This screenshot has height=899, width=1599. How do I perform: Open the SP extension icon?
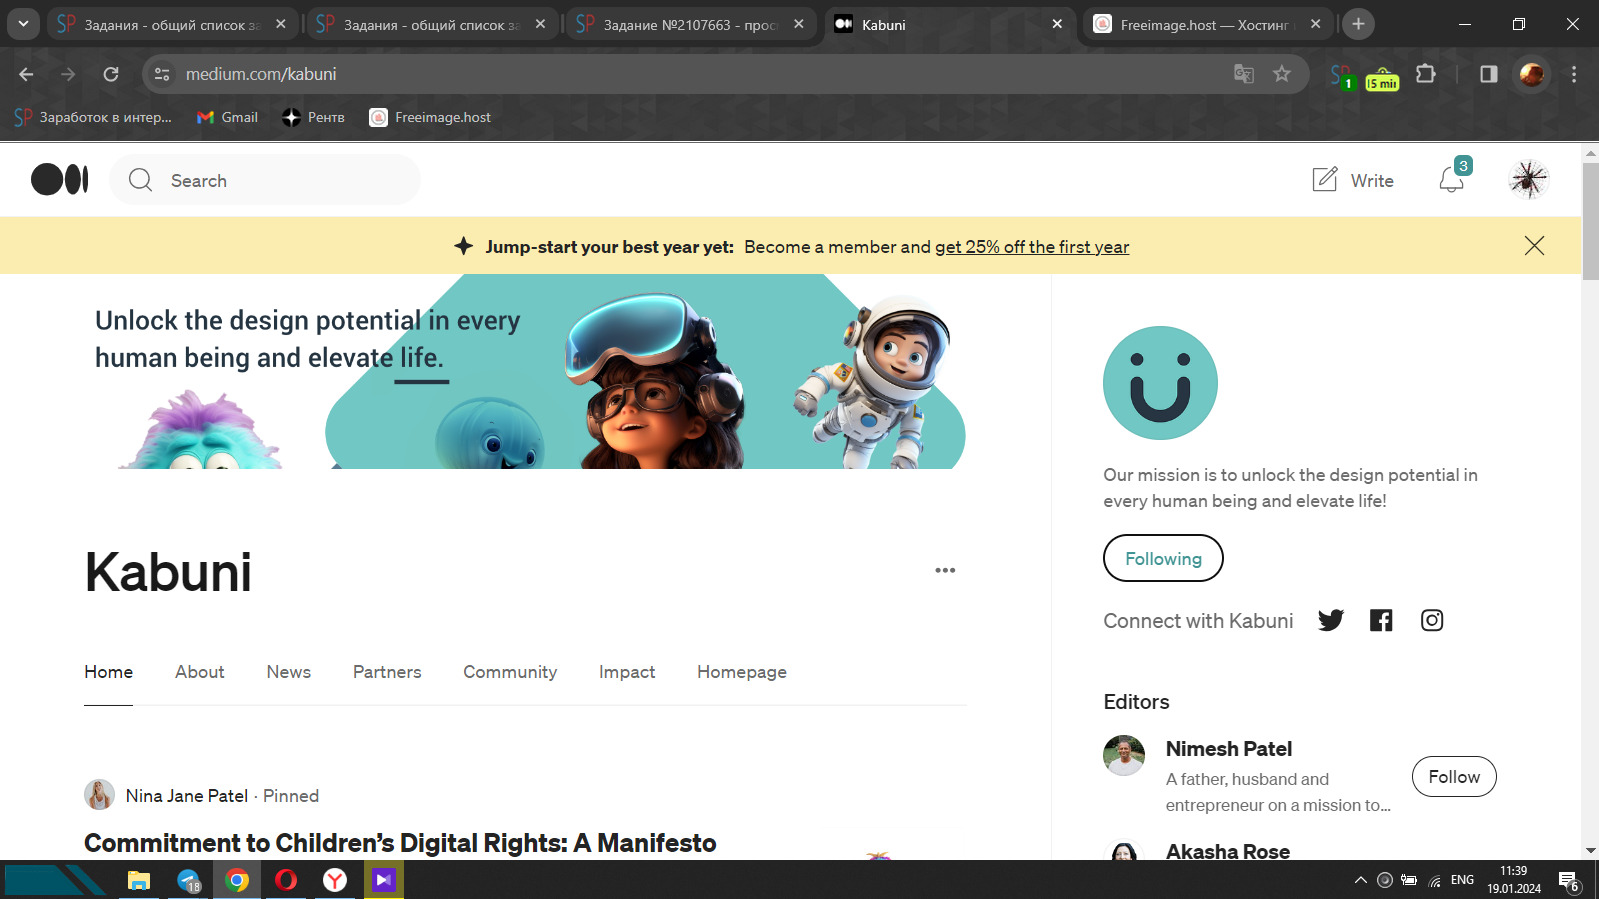1342,75
